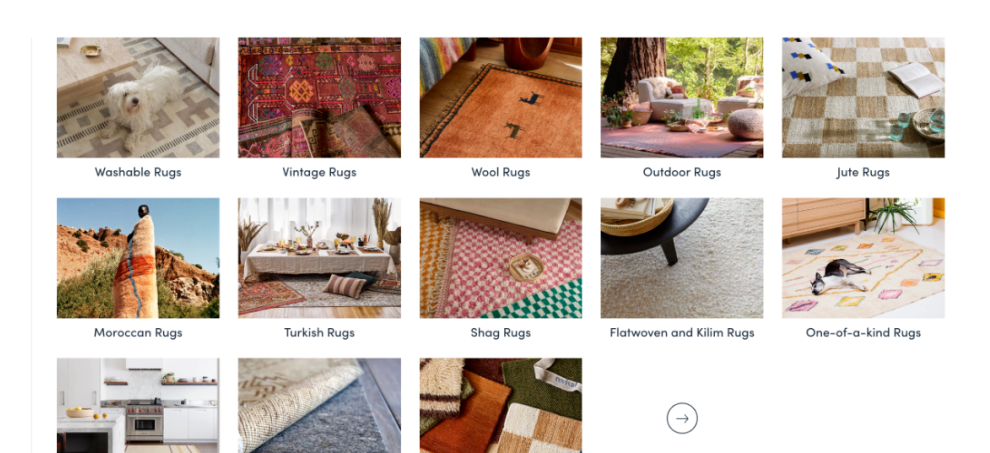Select the Turkish Rugs text link

pos(319,332)
